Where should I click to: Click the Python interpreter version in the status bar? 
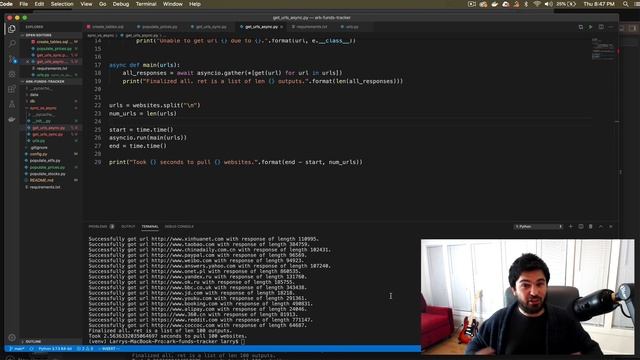coord(55,349)
